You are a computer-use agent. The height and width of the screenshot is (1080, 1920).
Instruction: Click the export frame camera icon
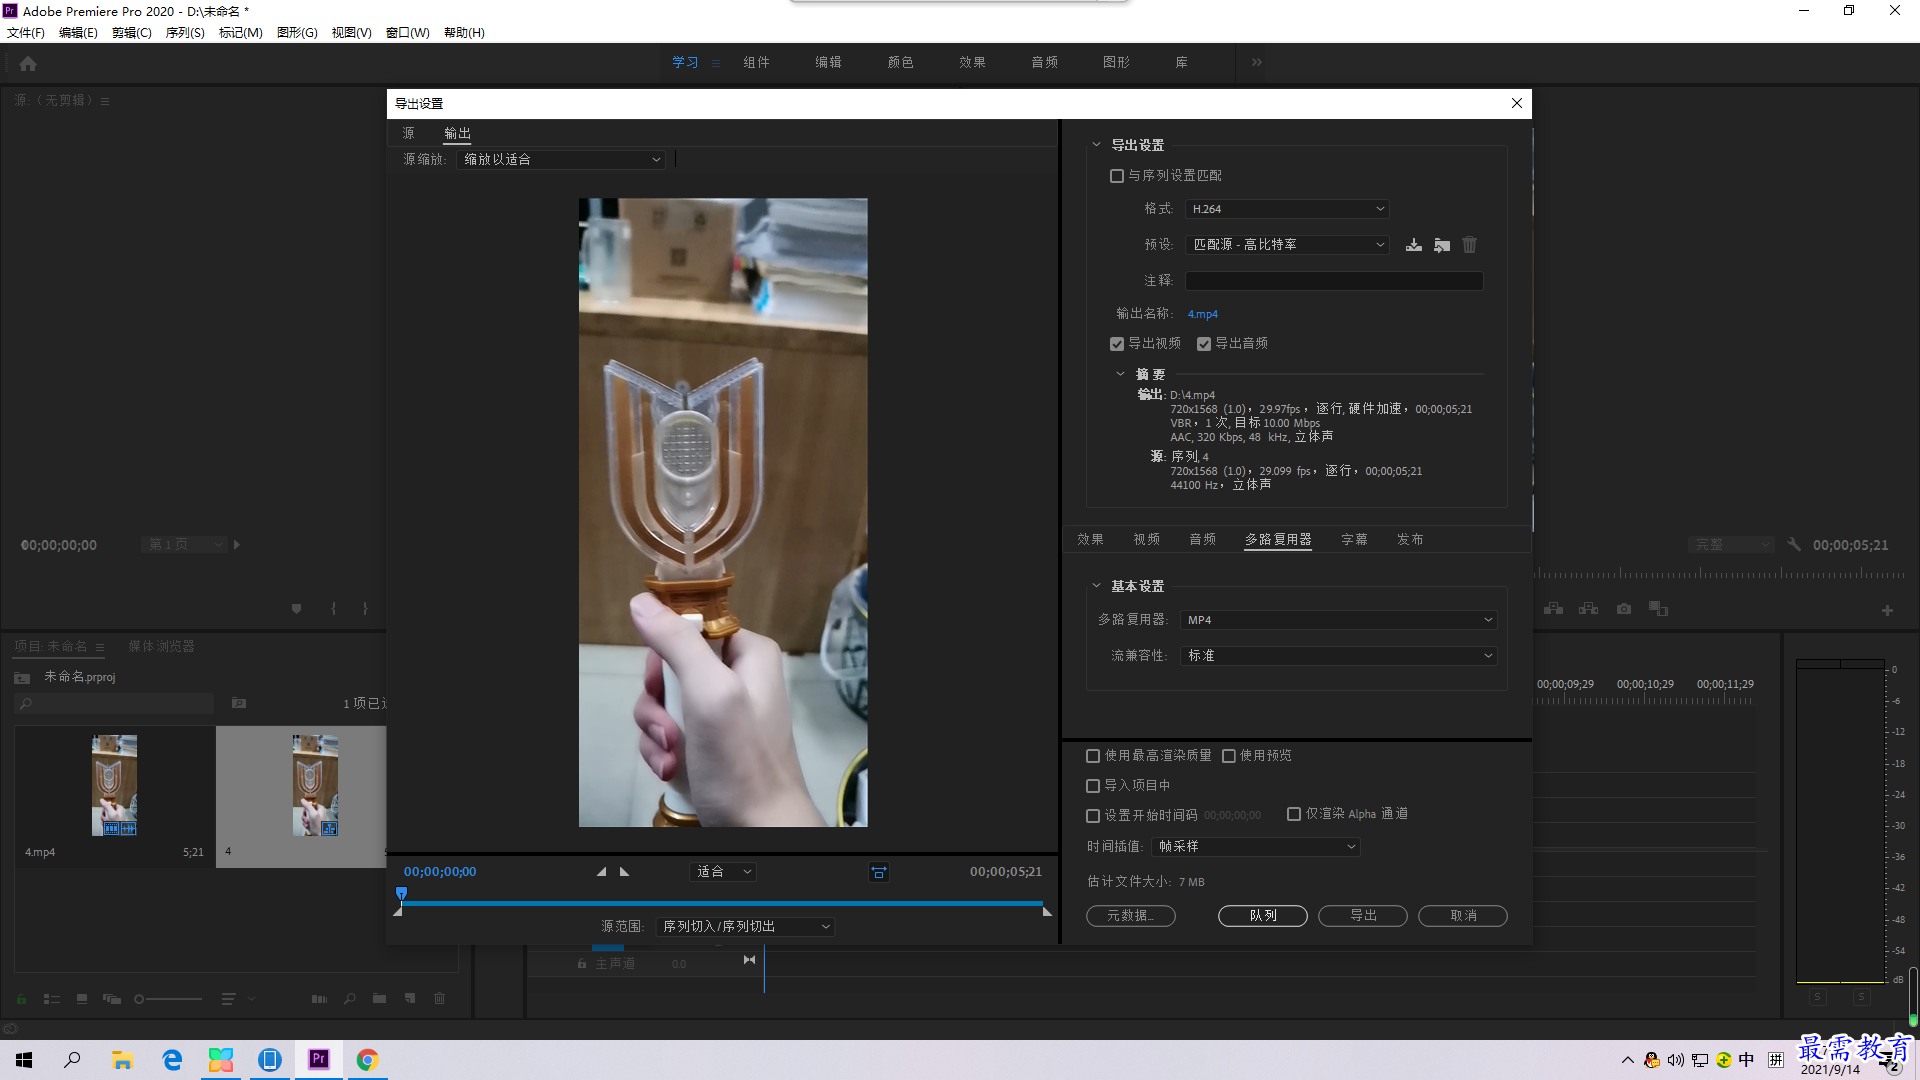(x=1624, y=609)
